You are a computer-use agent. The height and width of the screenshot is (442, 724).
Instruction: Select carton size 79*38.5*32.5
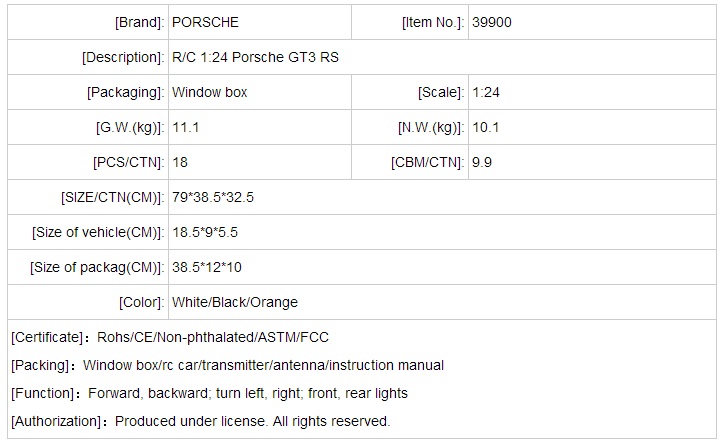click(213, 197)
